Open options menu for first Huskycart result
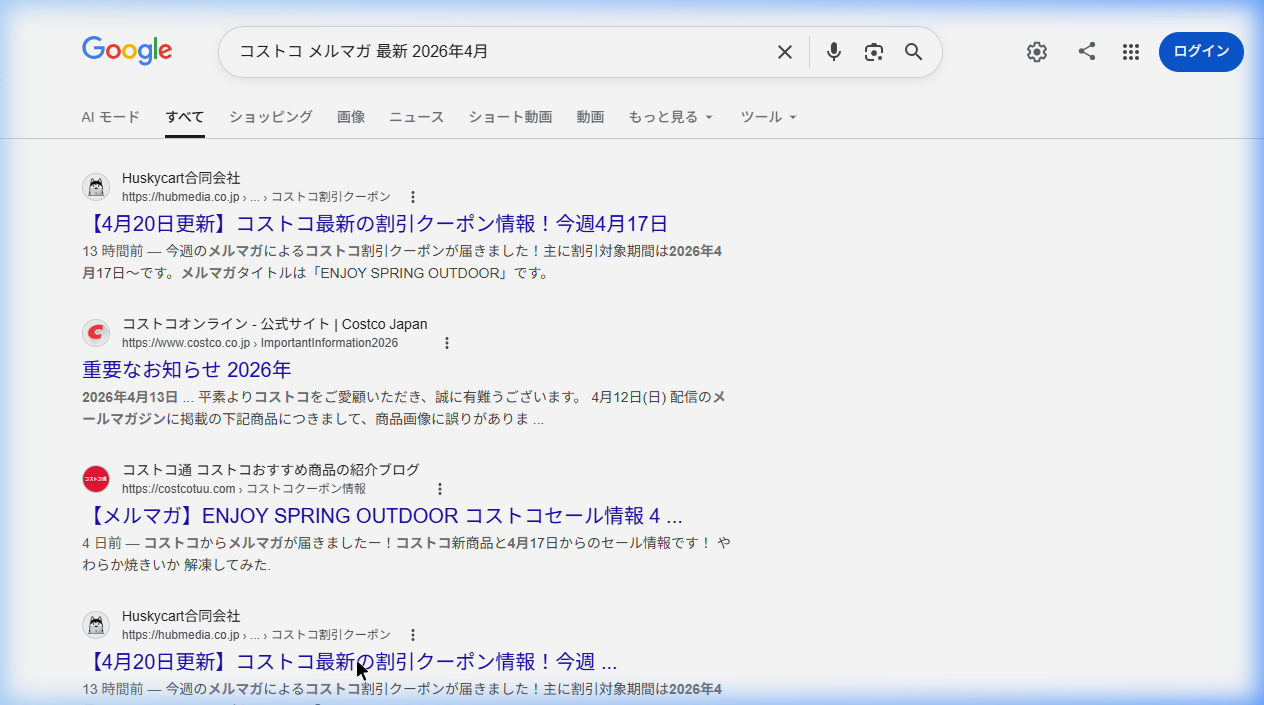 tap(413, 197)
